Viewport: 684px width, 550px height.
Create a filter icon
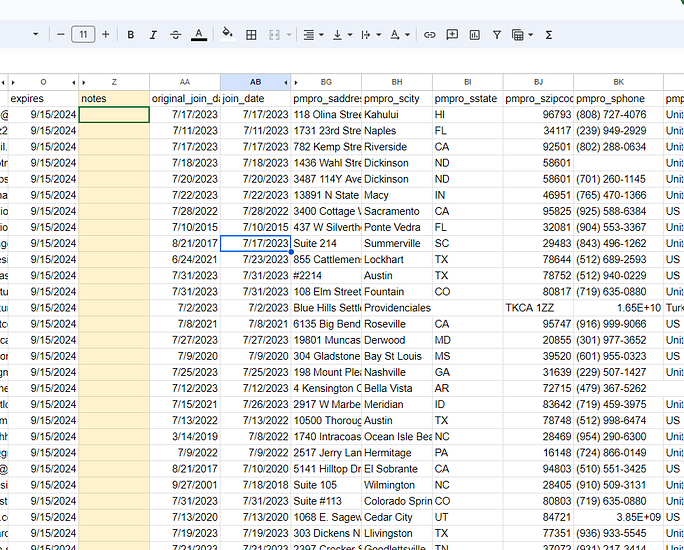click(x=497, y=35)
